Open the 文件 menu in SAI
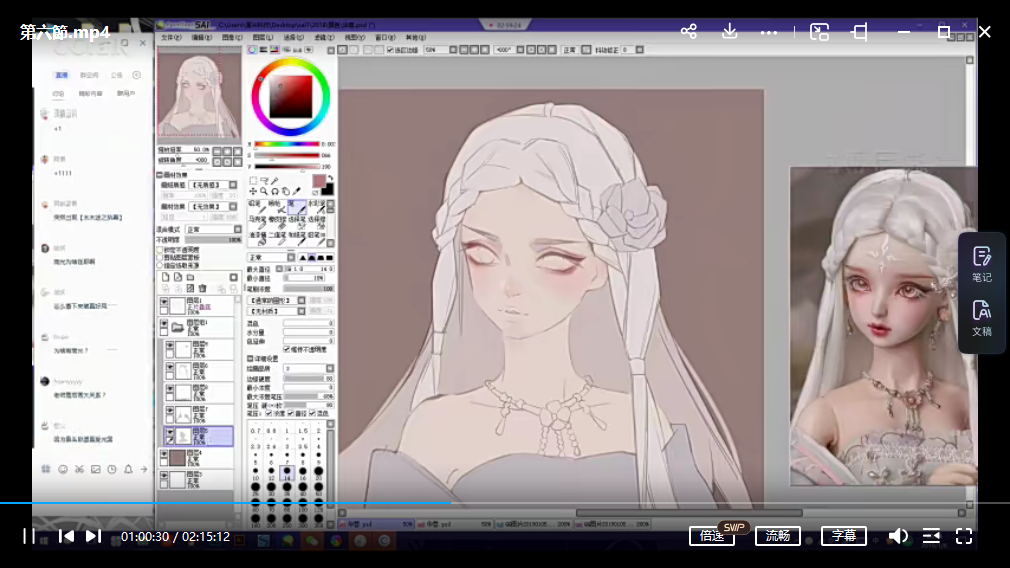The height and width of the screenshot is (568, 1010). (x=171, y=38)
